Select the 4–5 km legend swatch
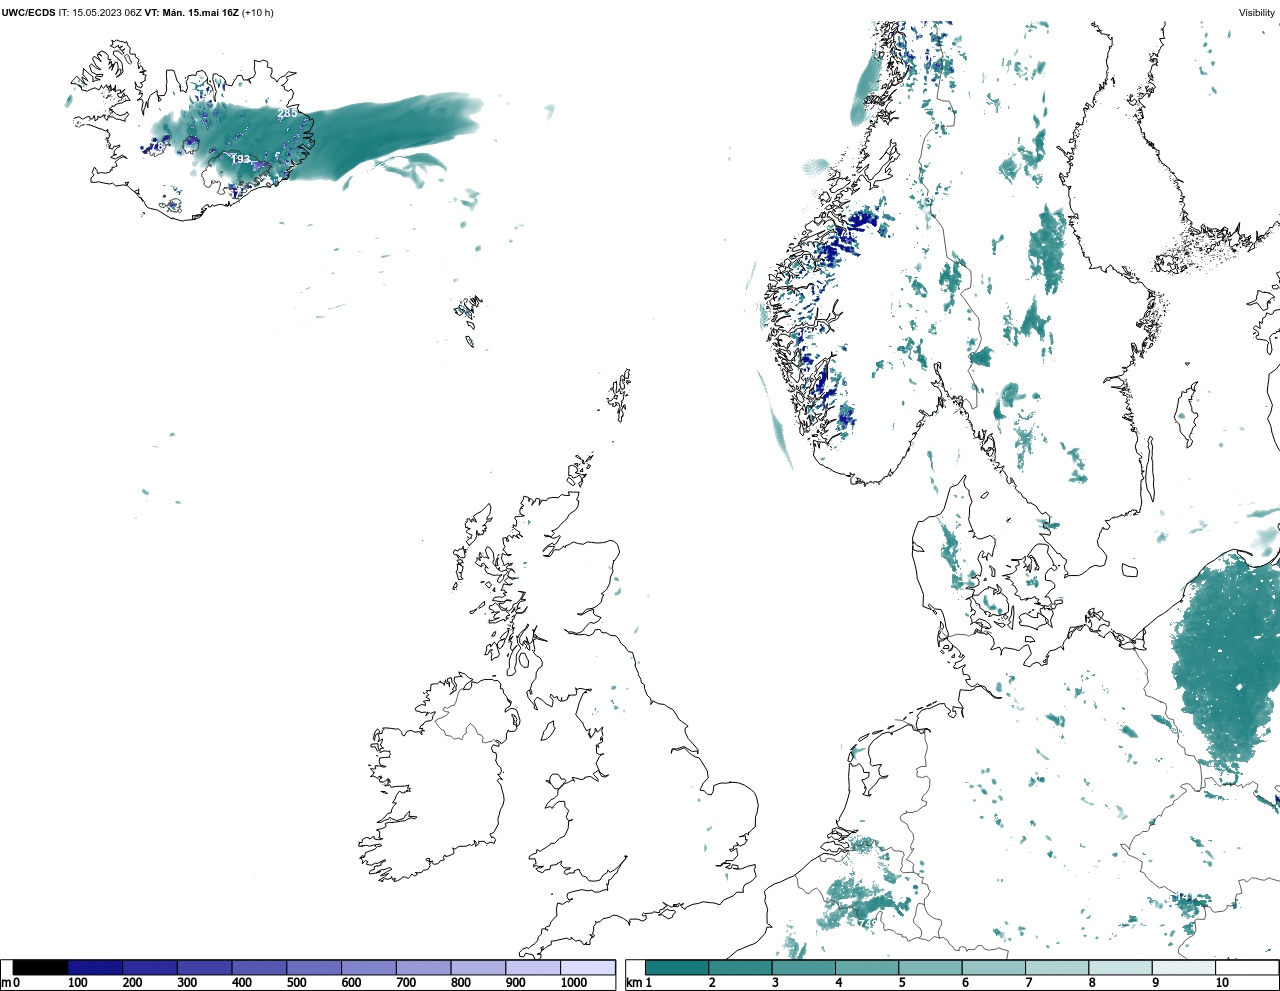This screenshot has height=991, width=1280. coord(867,967)
